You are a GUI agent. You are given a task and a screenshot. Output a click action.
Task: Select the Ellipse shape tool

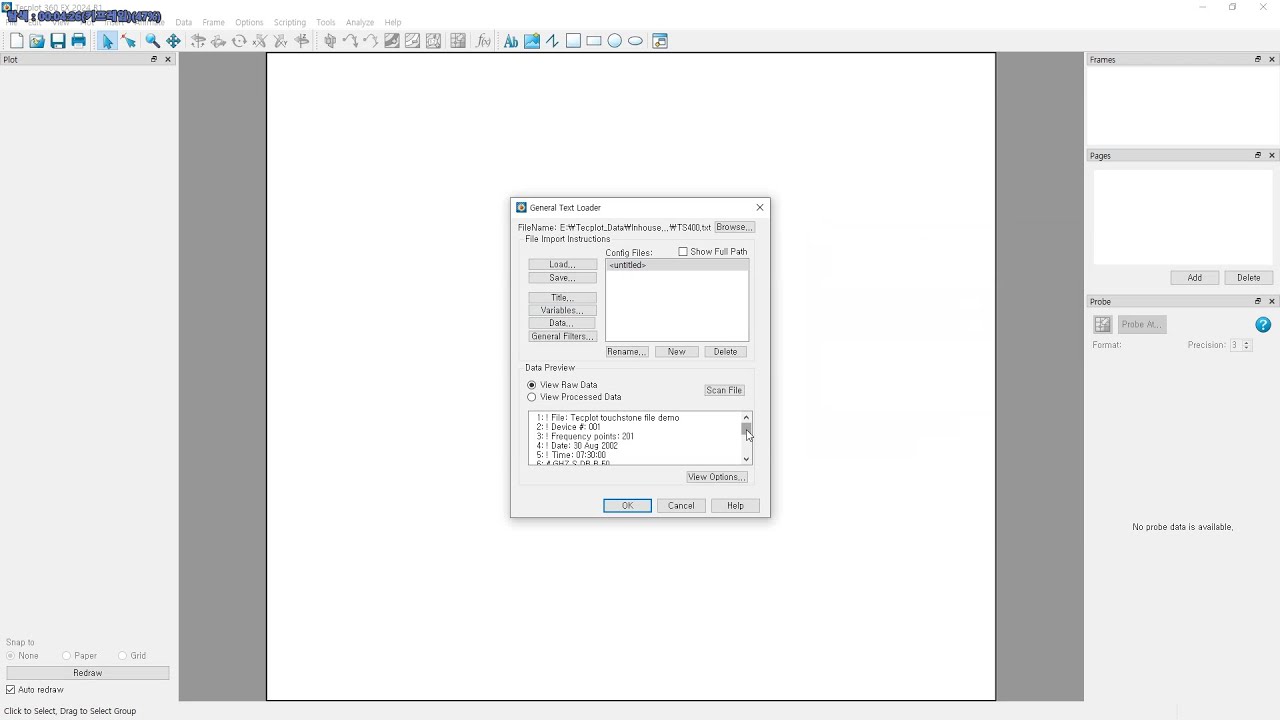(x=635, y=41)
